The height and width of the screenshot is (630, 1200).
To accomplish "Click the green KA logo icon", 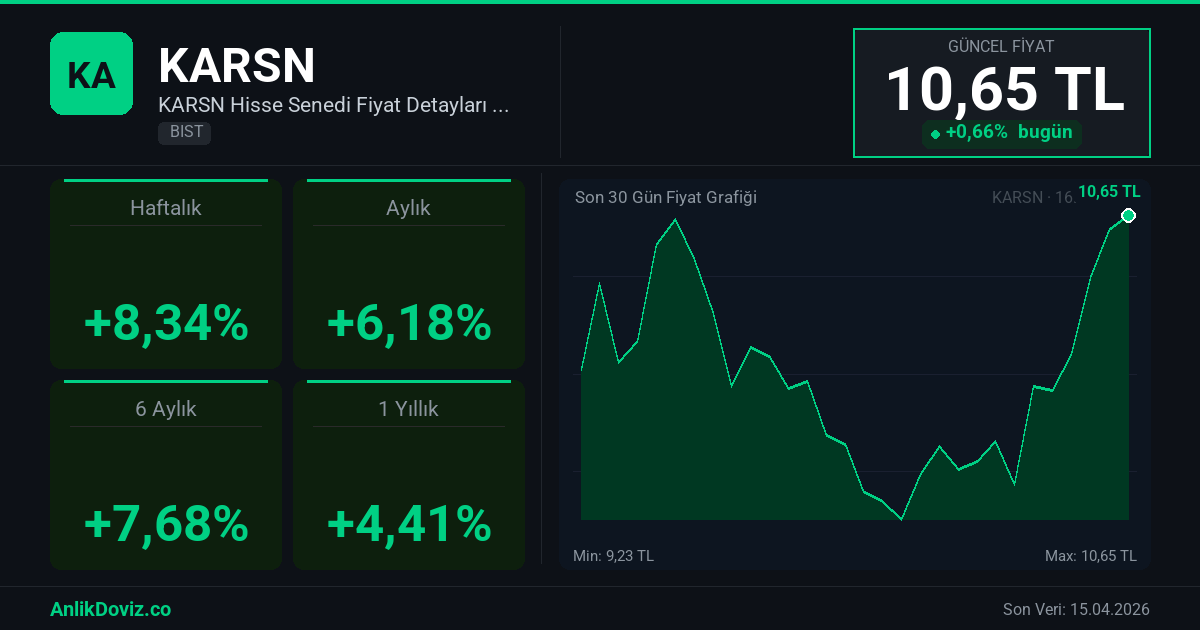I will [91, 73].
